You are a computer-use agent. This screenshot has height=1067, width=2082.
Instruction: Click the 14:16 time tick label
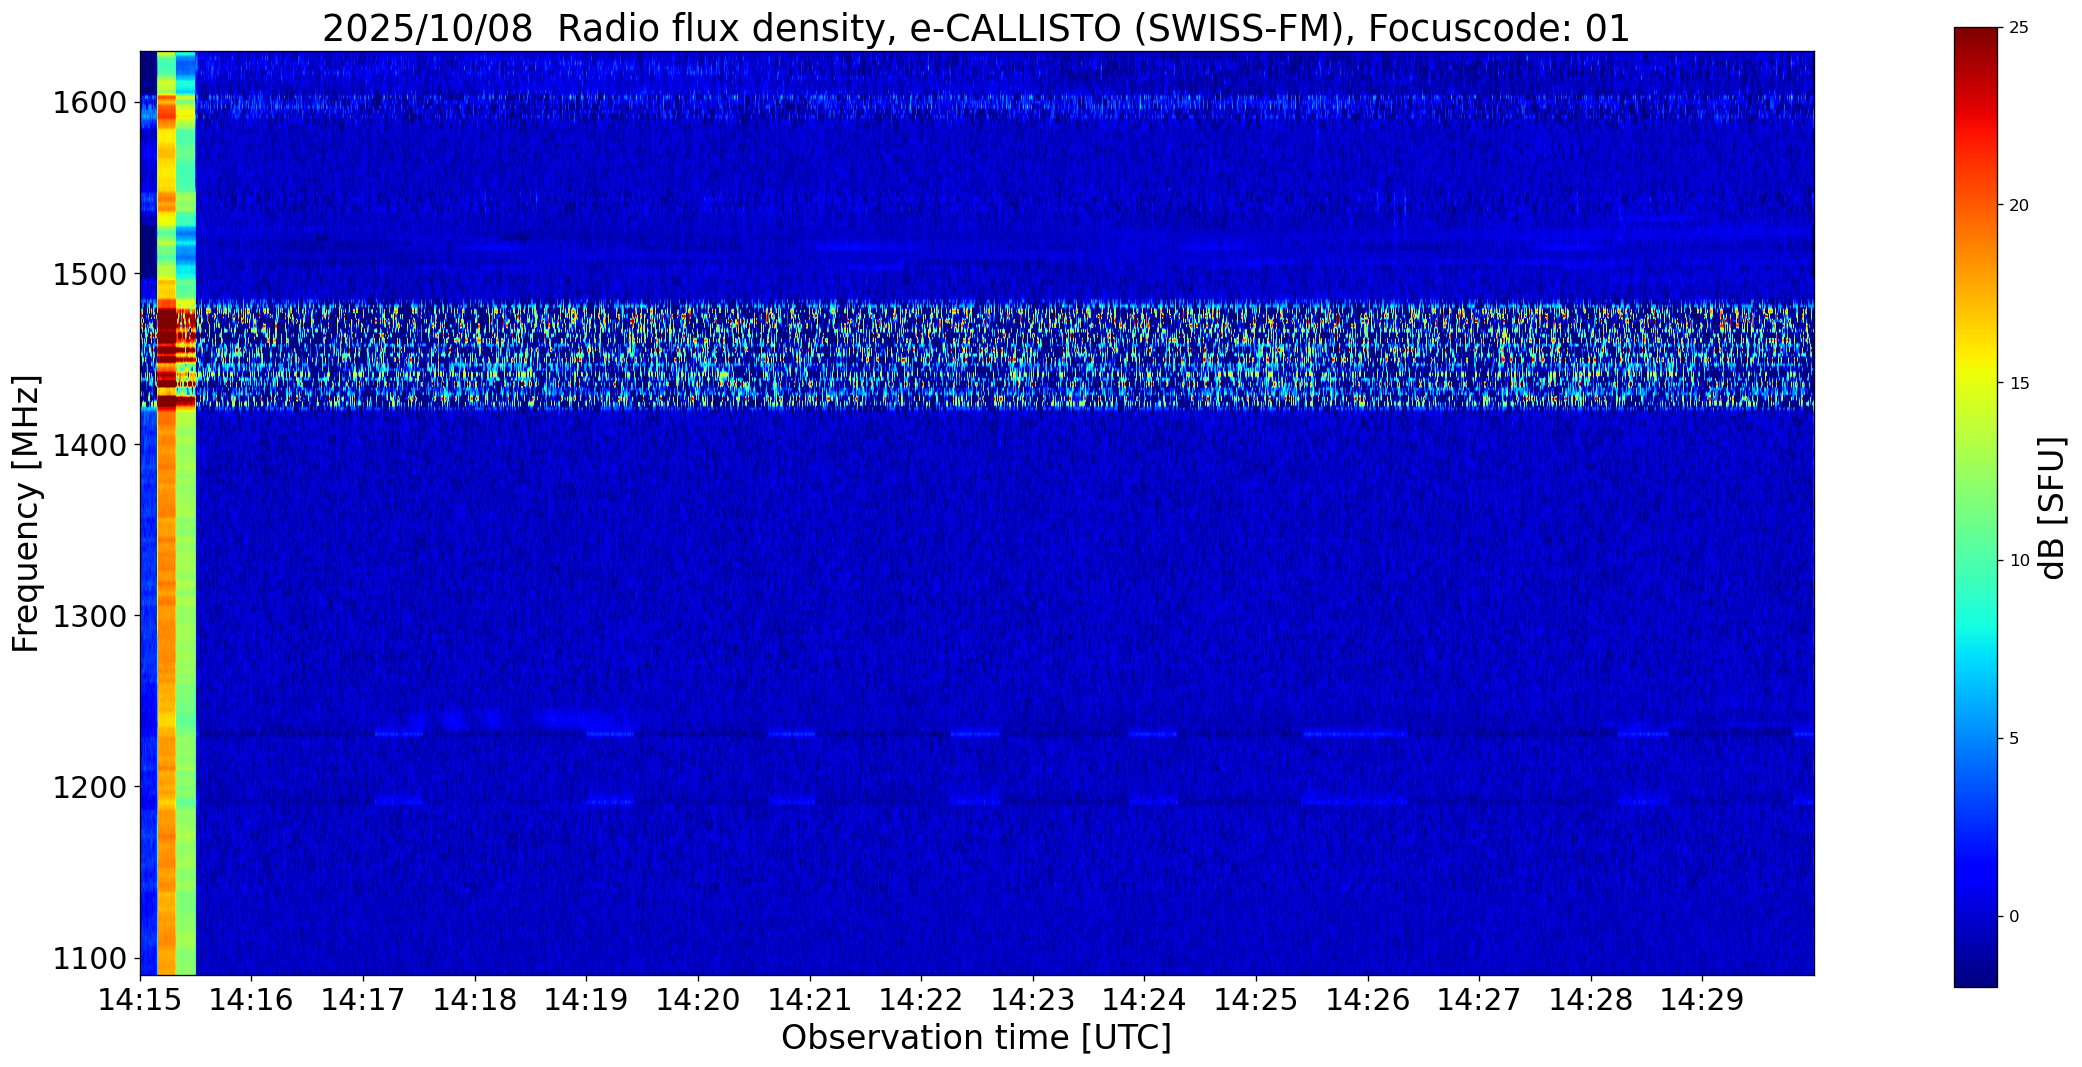pos(252,999)
